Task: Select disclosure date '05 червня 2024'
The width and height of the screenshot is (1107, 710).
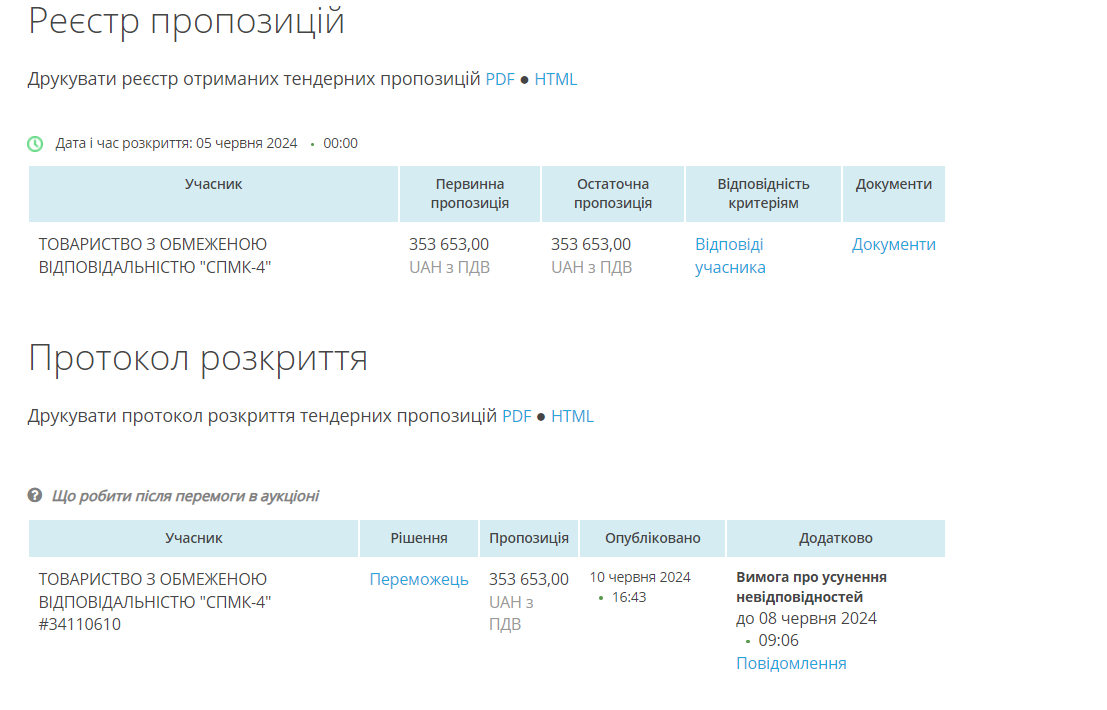Action: [x=246, y=143]
